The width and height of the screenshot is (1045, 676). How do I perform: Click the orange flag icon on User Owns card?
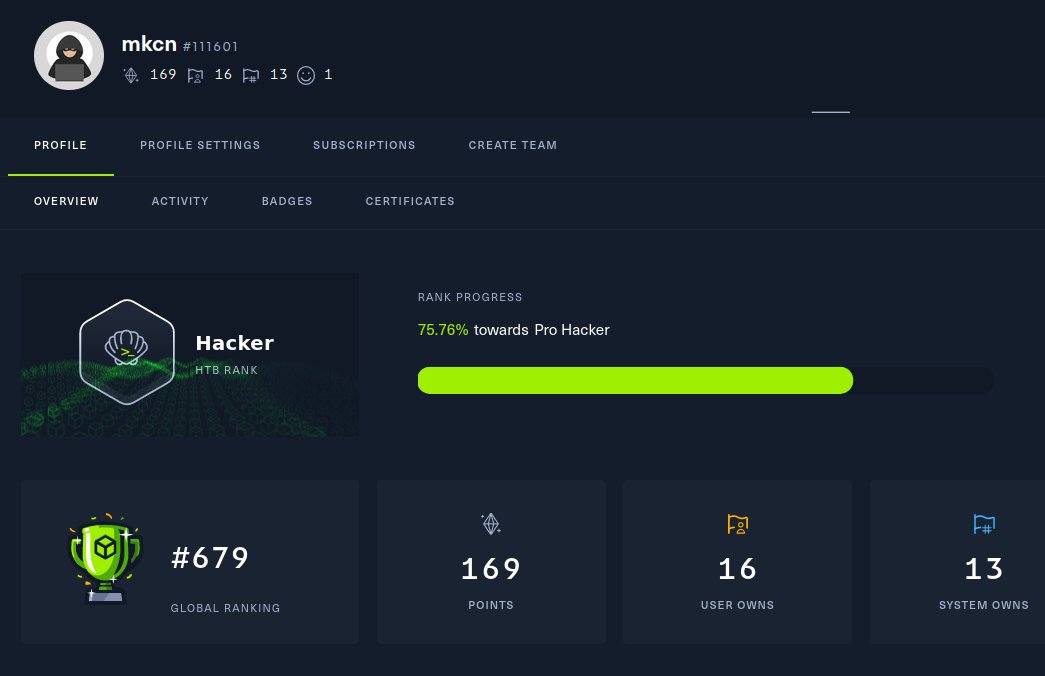click(737, 523)
